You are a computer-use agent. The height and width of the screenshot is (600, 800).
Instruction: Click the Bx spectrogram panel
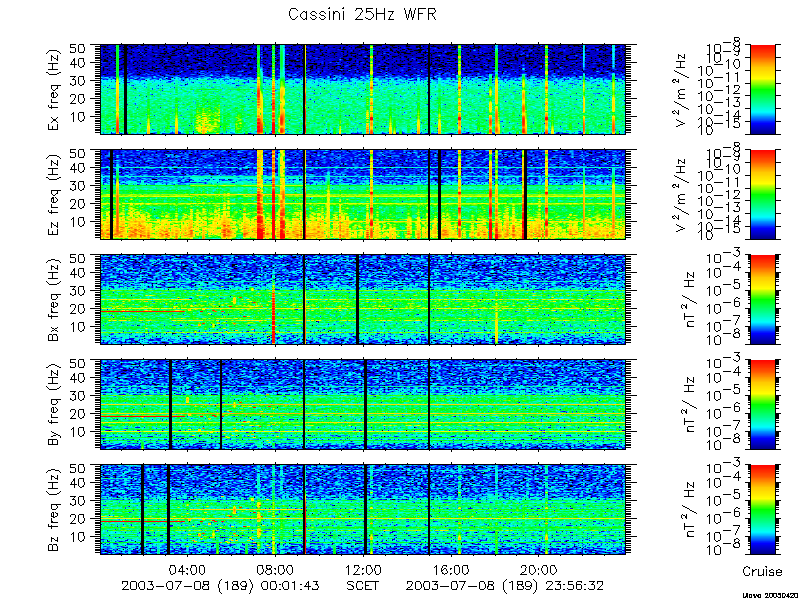point(363,299)
